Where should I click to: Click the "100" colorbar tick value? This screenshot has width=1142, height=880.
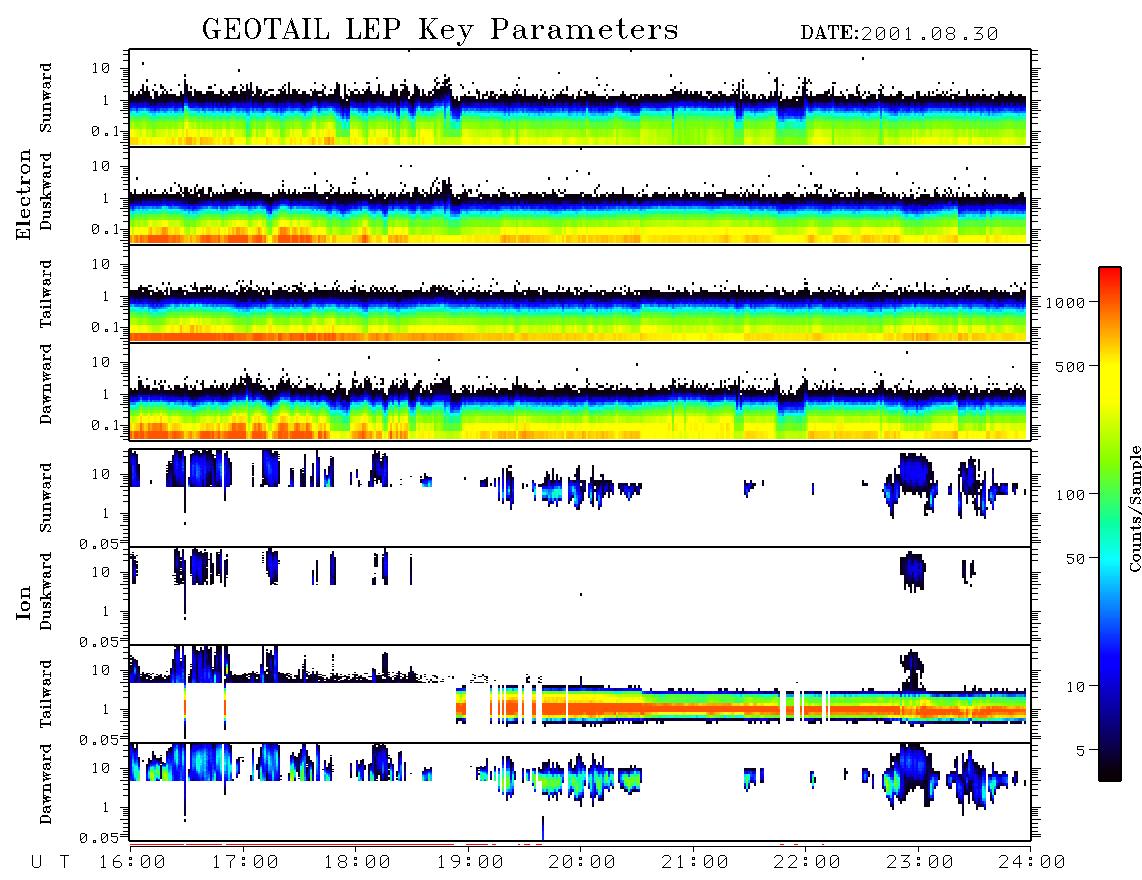(x=1070, y=495)
